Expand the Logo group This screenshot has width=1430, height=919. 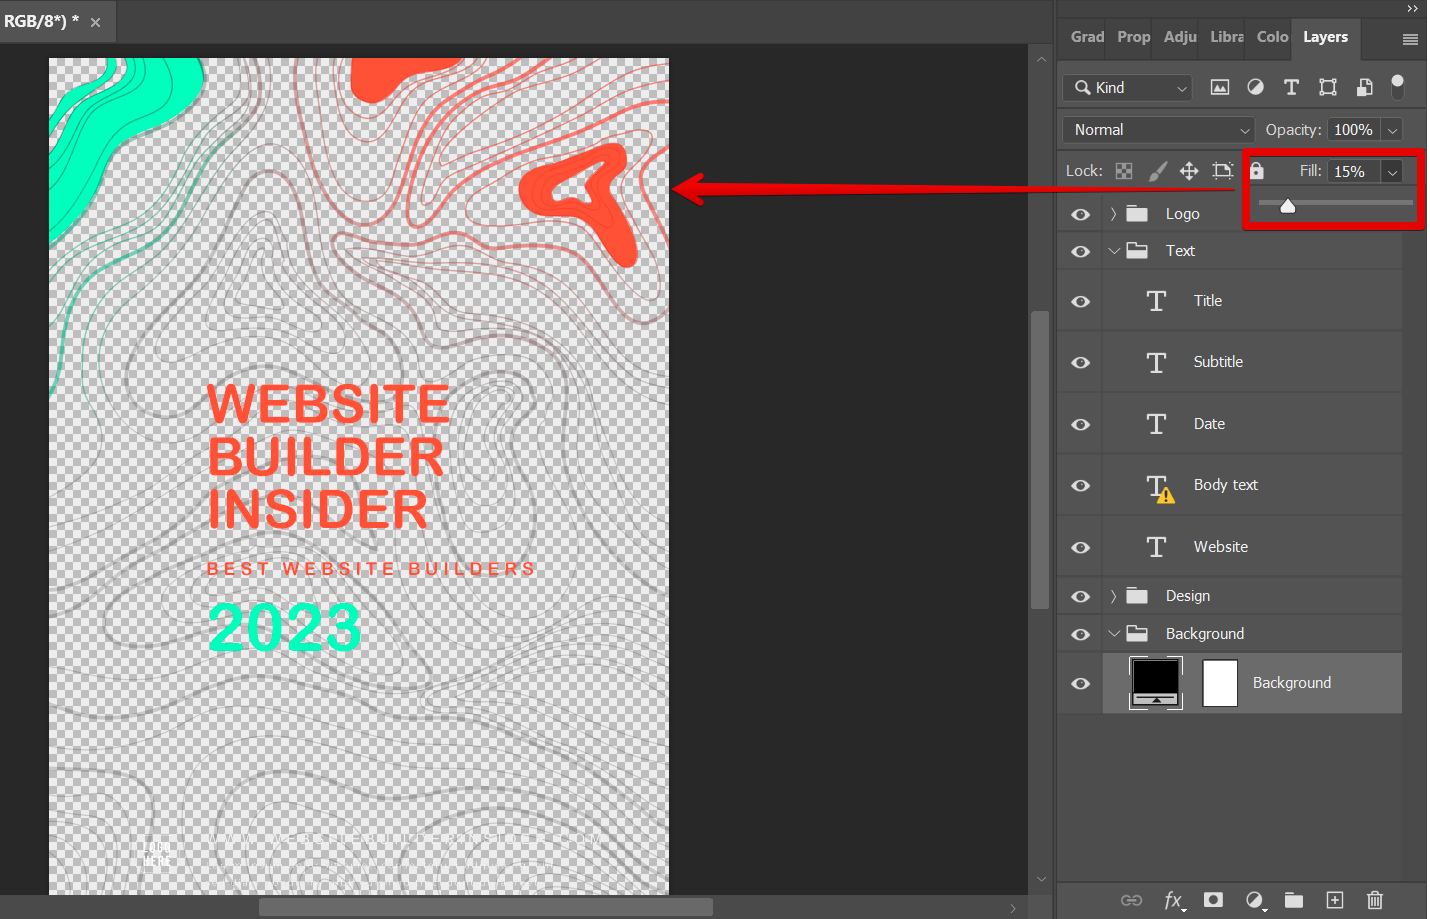[x=1113, y=213]
